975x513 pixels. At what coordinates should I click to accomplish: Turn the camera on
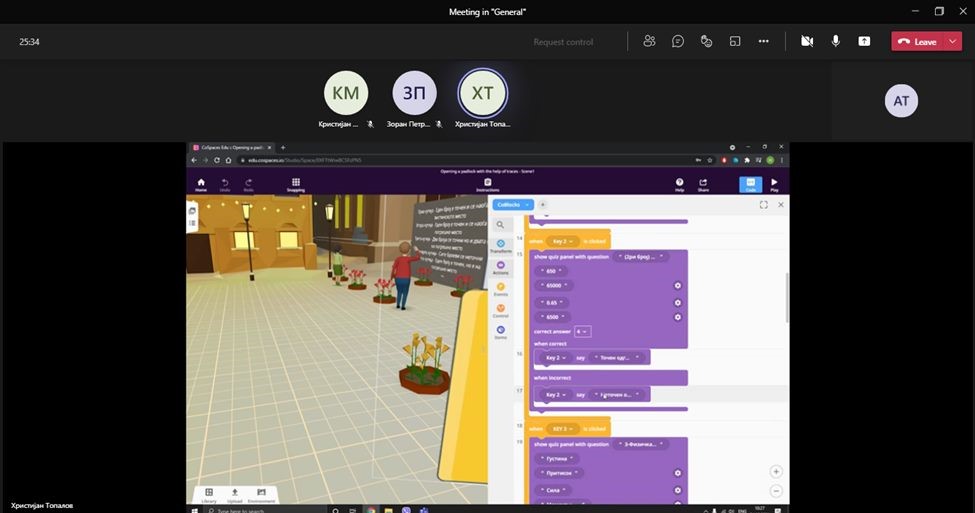point(807,41)
